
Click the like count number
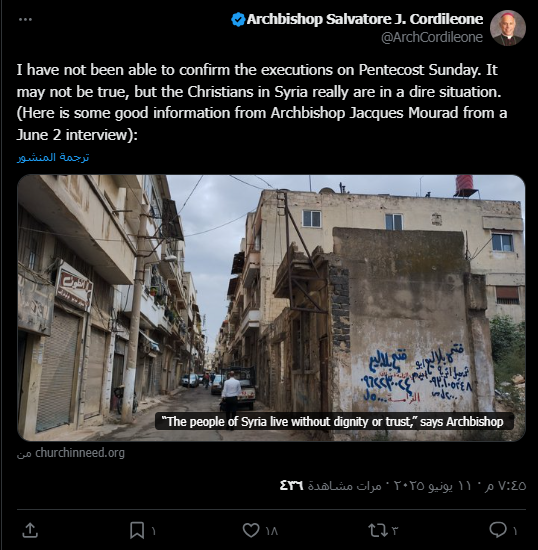pos(272,531)
